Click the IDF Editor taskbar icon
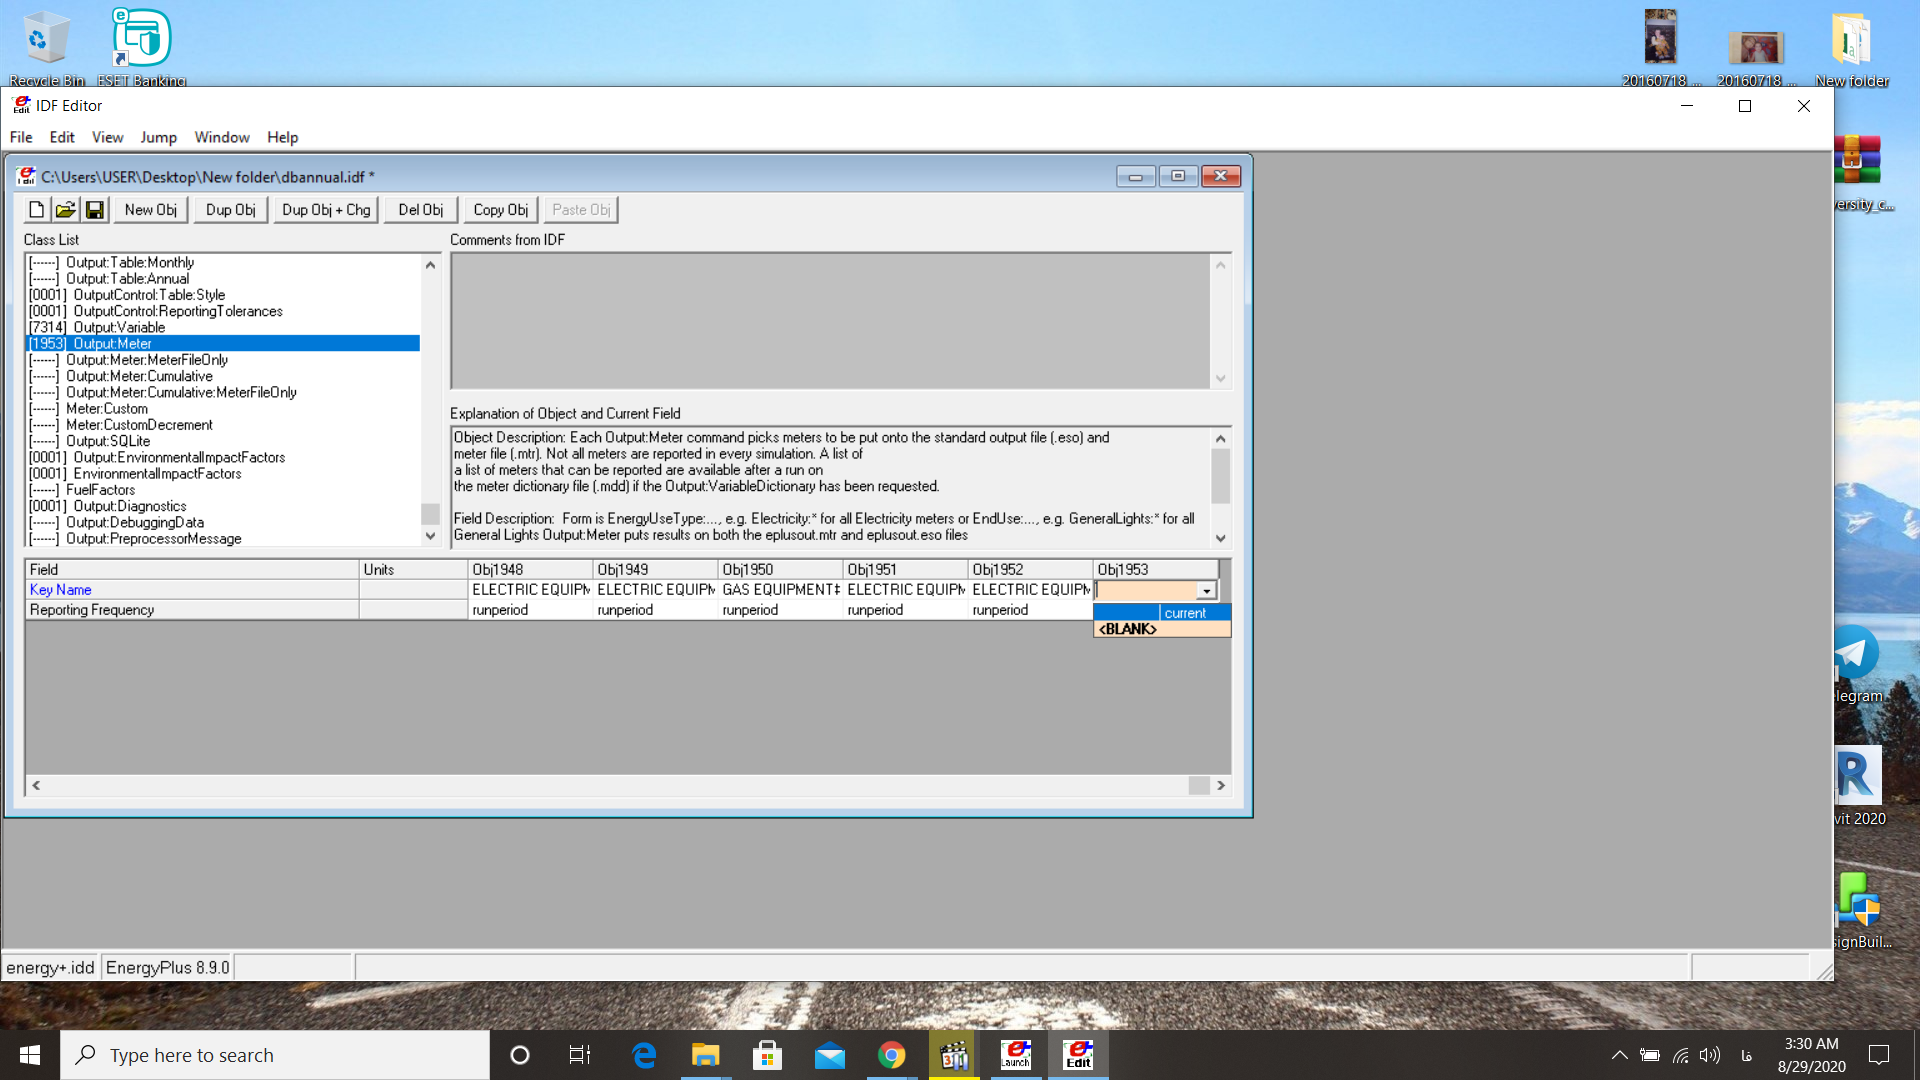 tap(1078, 1055)
